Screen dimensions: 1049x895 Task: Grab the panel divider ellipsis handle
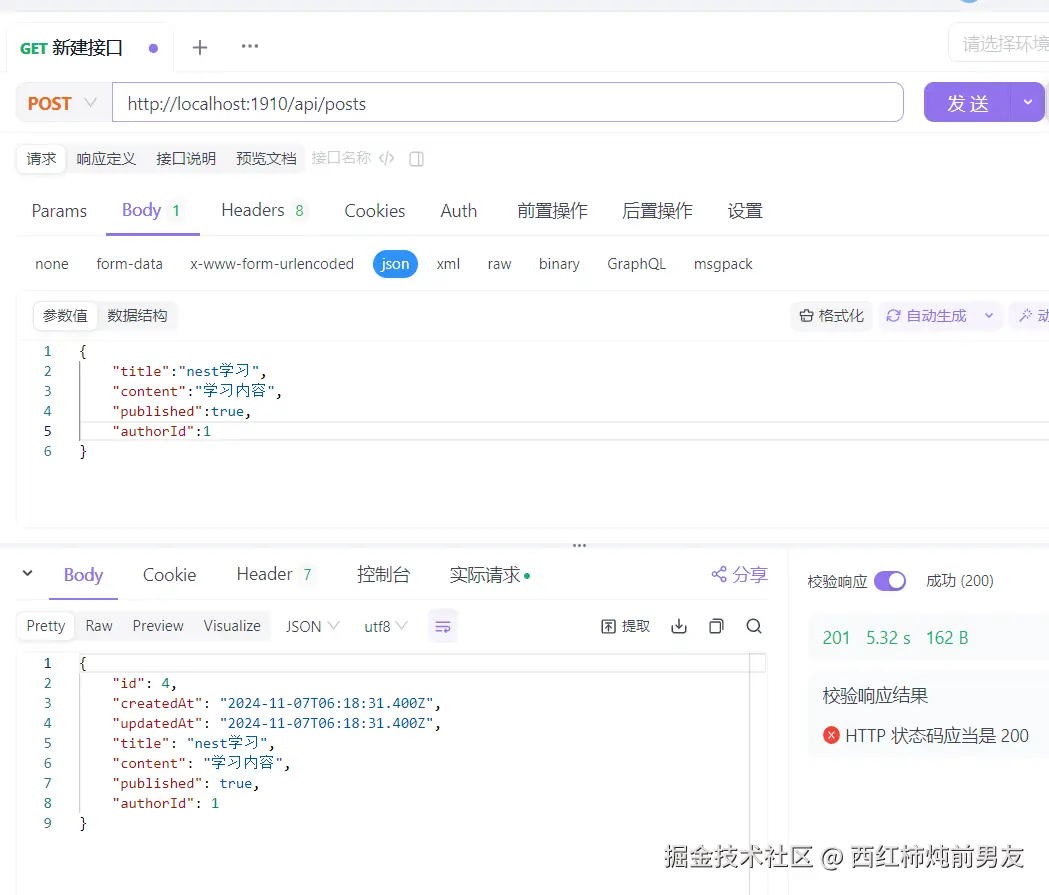click(579, 545)
